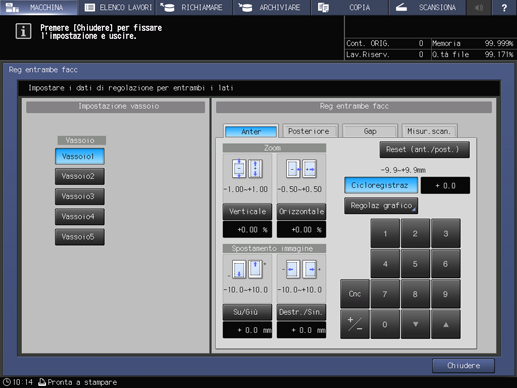Tap keypad digit 5

pos(415,264)
